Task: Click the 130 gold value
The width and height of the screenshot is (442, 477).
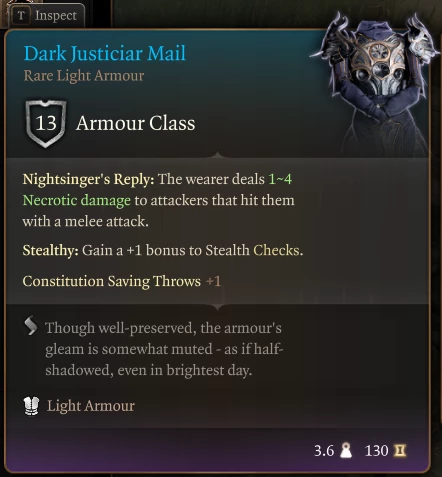Action: 377,451
